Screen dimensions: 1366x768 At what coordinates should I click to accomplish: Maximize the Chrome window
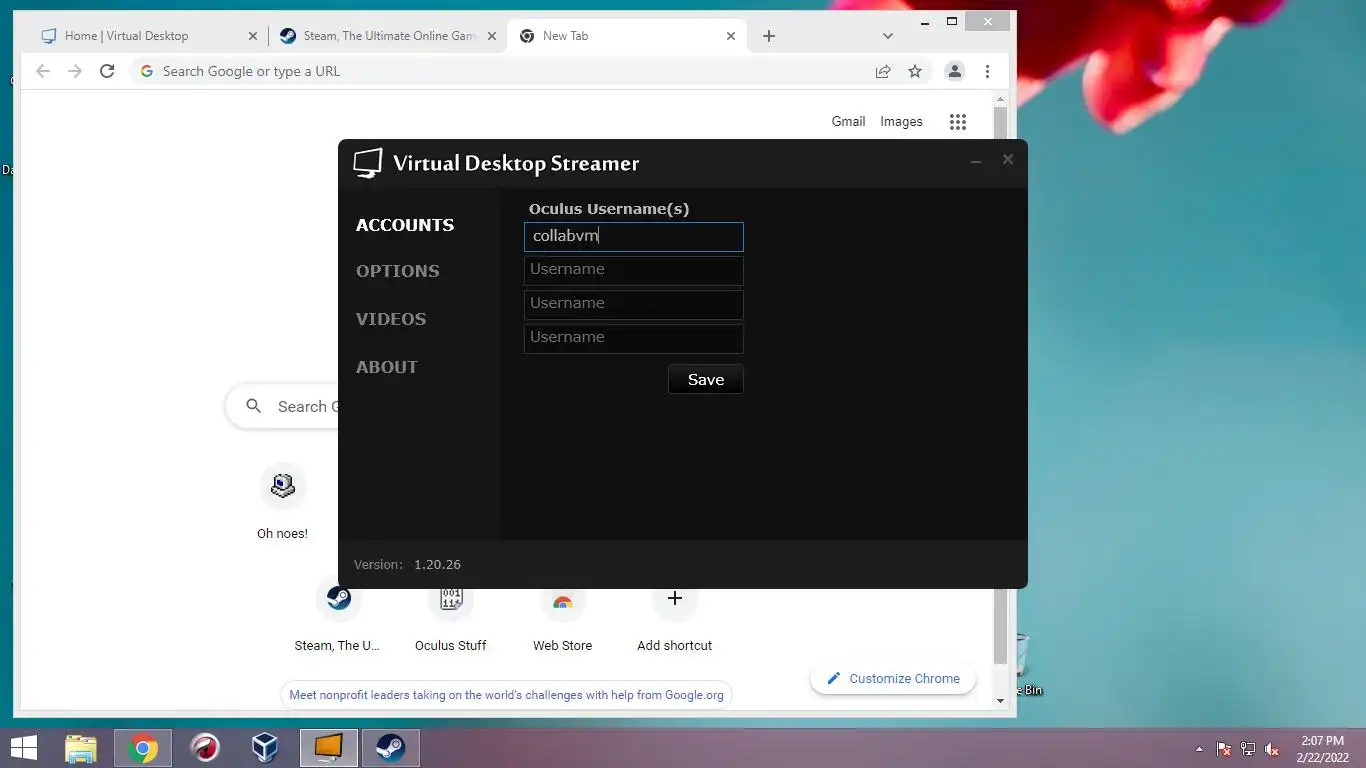click(x=951, y=21)
